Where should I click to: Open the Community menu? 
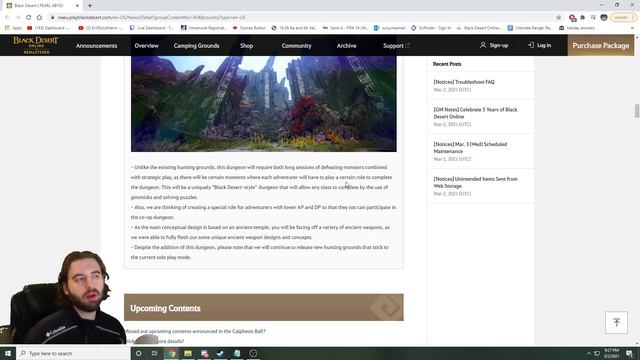(x=296, y=46)
